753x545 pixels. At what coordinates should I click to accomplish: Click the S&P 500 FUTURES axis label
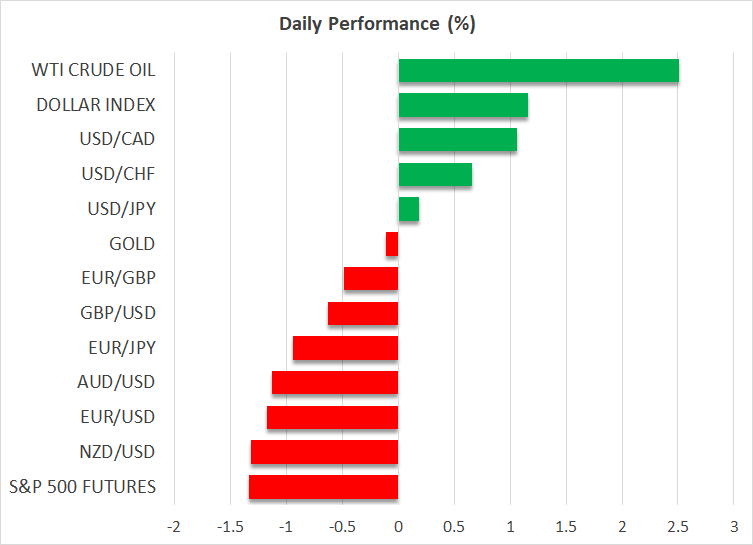pyautogui.click(x=81, y=487)
